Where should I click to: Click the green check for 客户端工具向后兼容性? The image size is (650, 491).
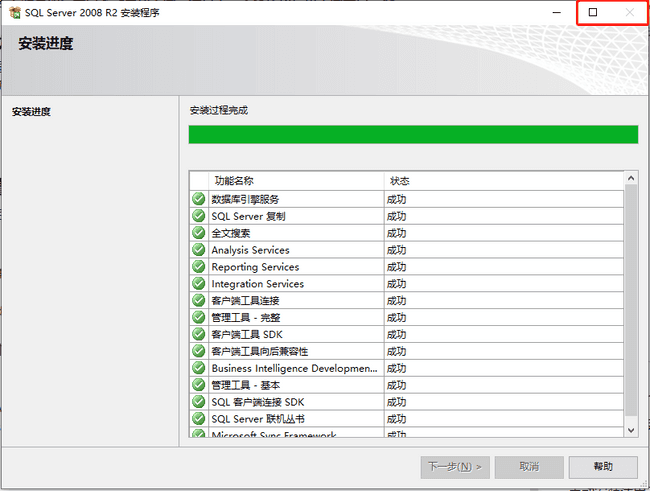click(199, 351)
